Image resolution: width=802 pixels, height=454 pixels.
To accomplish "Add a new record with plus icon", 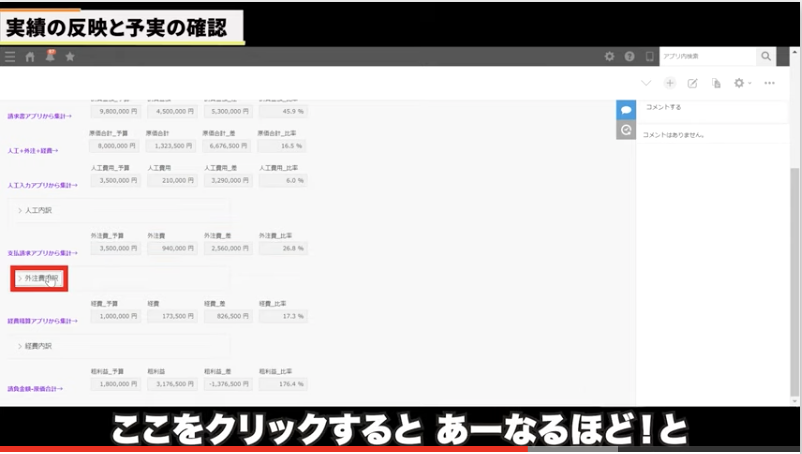I will click(670, 83).
